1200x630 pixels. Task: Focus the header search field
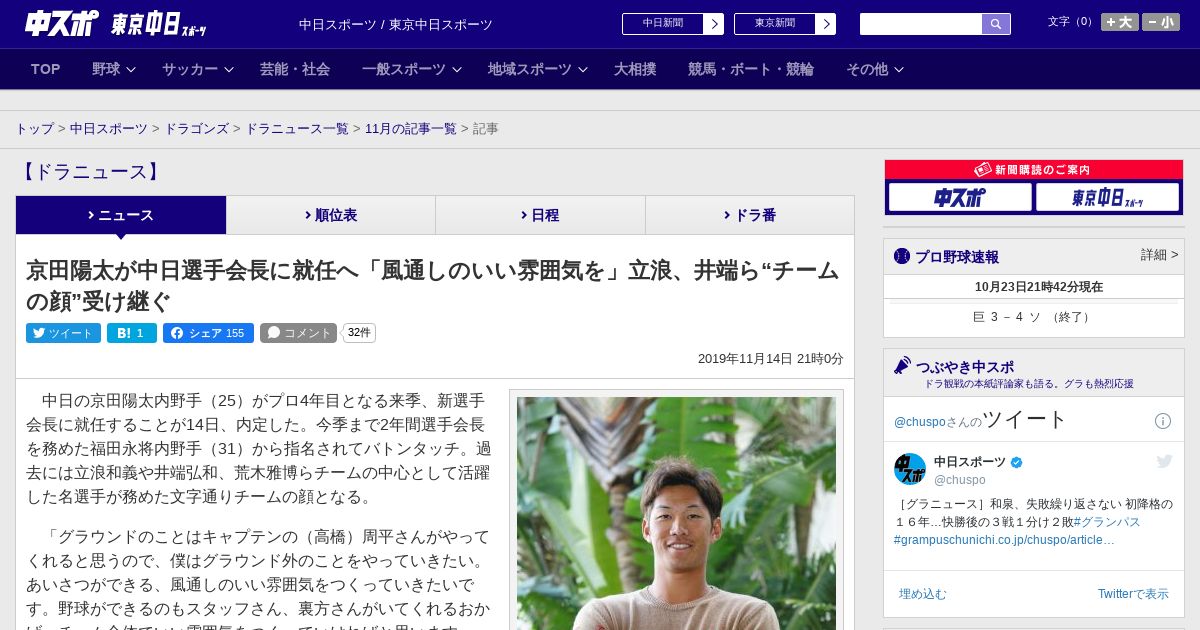tap(921, 24)
